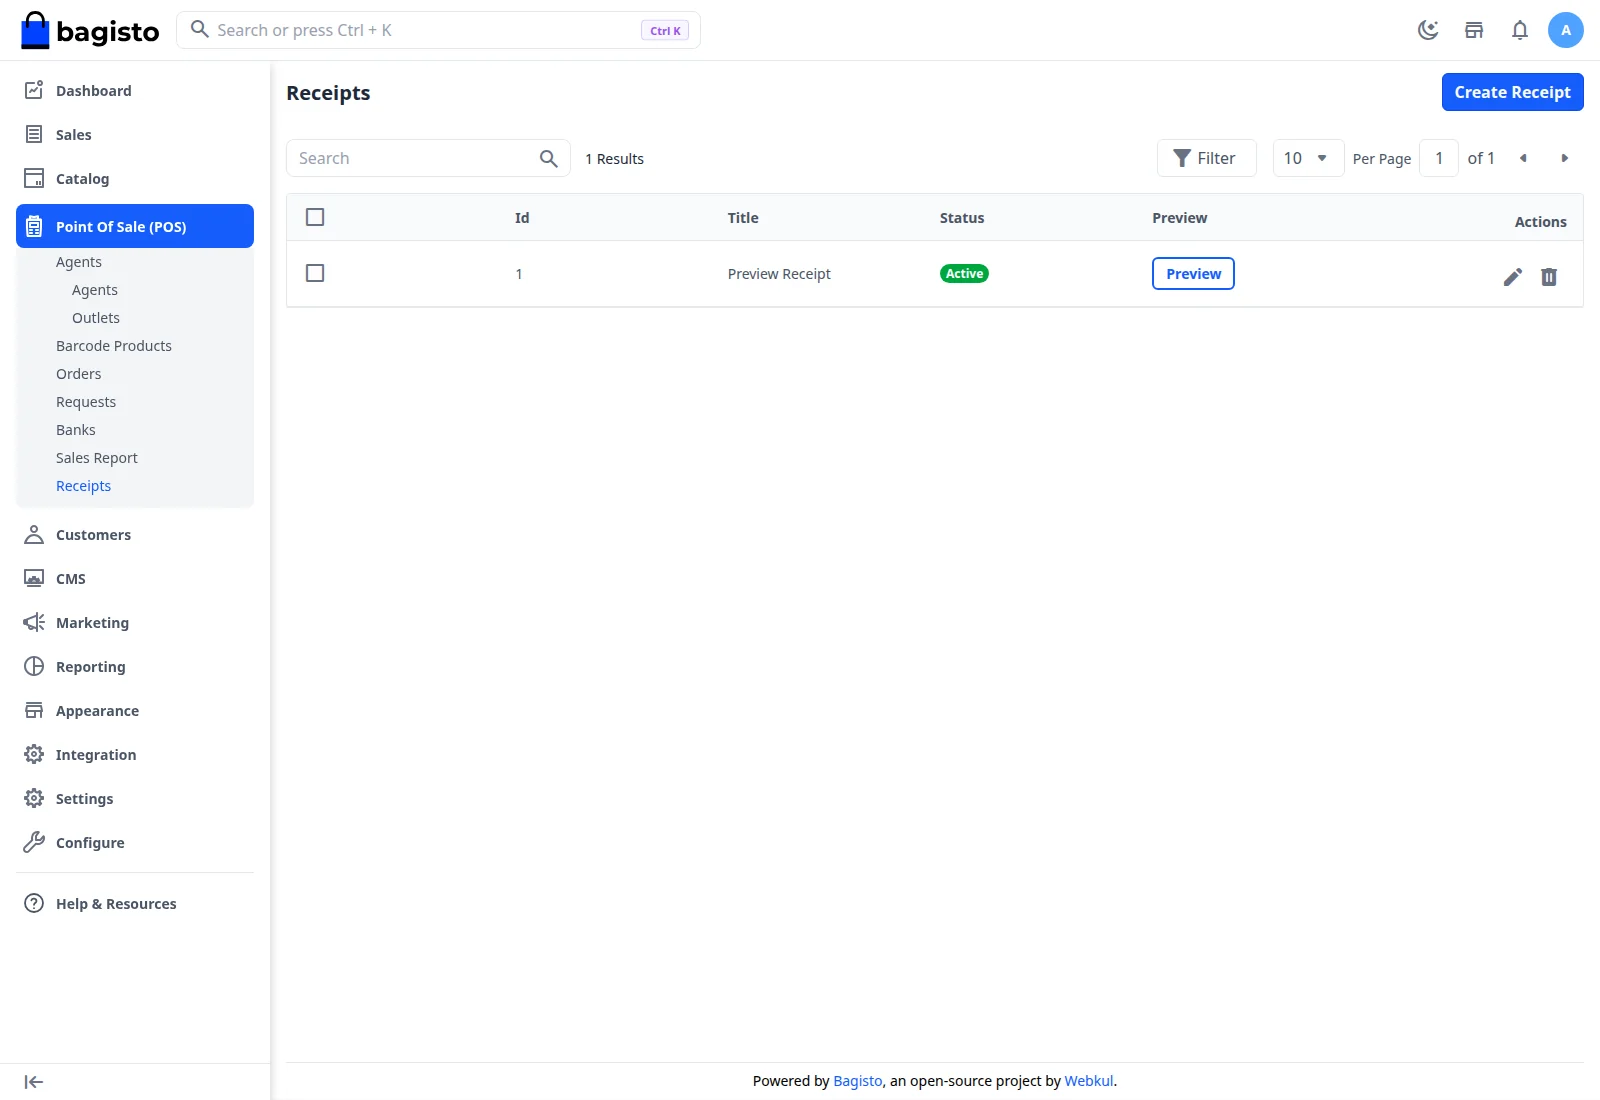Screen dimensions: 1600x1100
Task: Click Create Receipt button
Action: (1512, 92)
